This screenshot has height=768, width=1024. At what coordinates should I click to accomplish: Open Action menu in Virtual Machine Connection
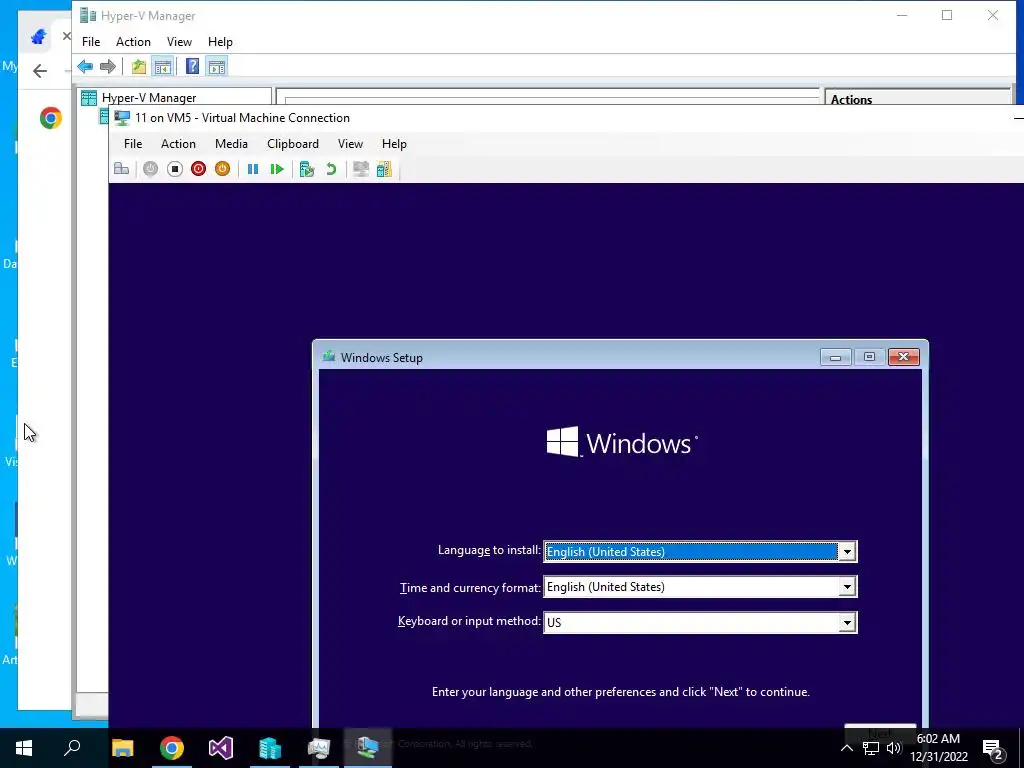pyautogui.click(x=178, y=144)
